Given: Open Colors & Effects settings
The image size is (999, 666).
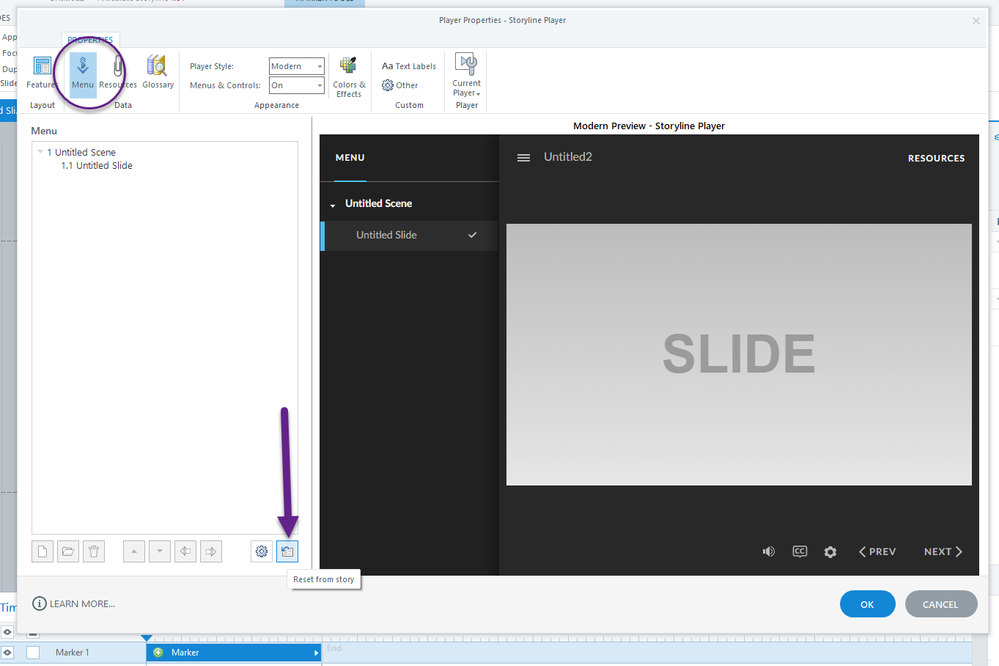Looking at the screenshot, I should click(x=348, y=76).
